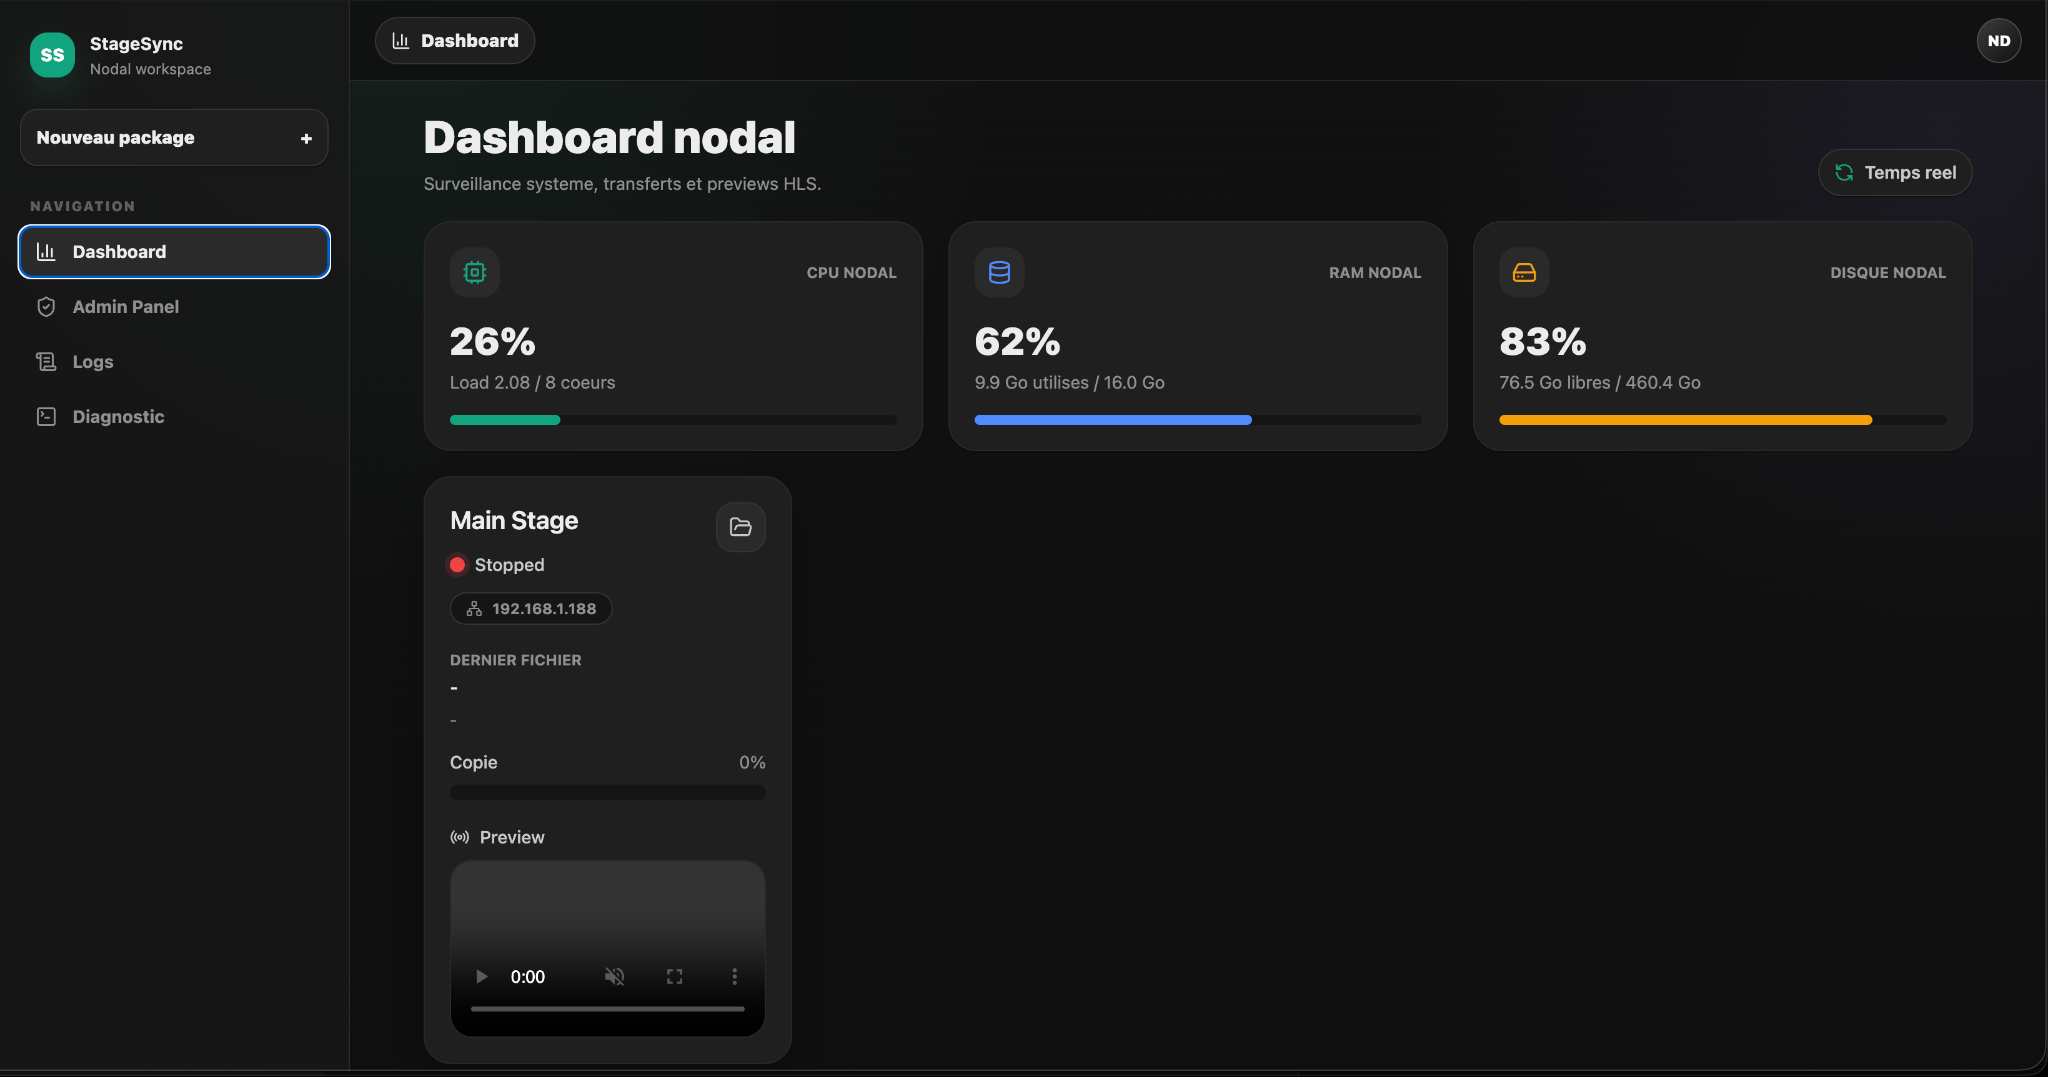Select Dashboard in the sidebar
The width and height of the screenshot is (2048, 1077).
click(x=174, y=252)
